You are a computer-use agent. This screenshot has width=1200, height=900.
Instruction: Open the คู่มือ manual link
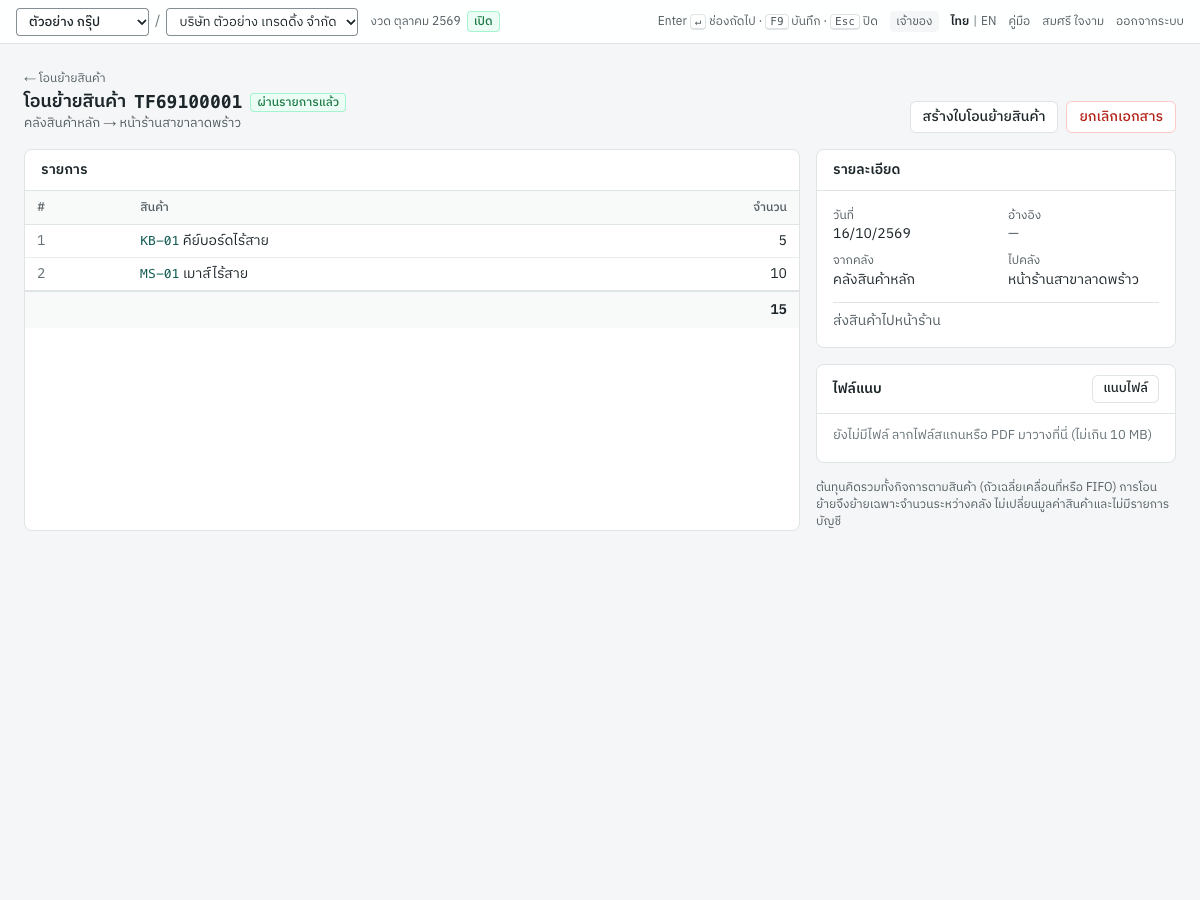coord(1019,21)
